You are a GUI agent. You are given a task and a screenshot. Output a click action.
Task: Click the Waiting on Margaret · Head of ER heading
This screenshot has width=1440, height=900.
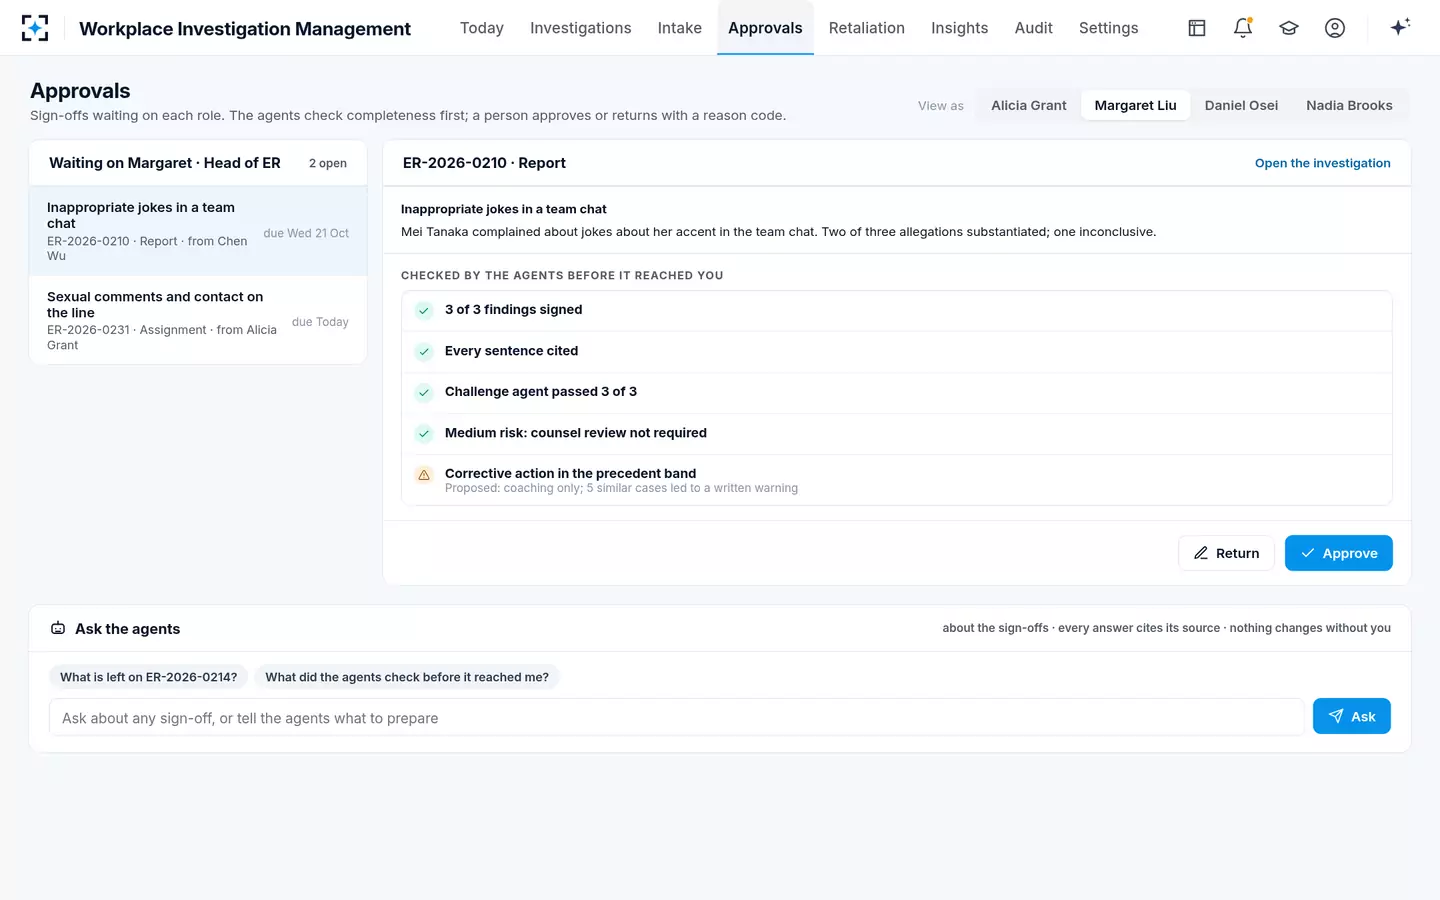click(x=165, y=163)
